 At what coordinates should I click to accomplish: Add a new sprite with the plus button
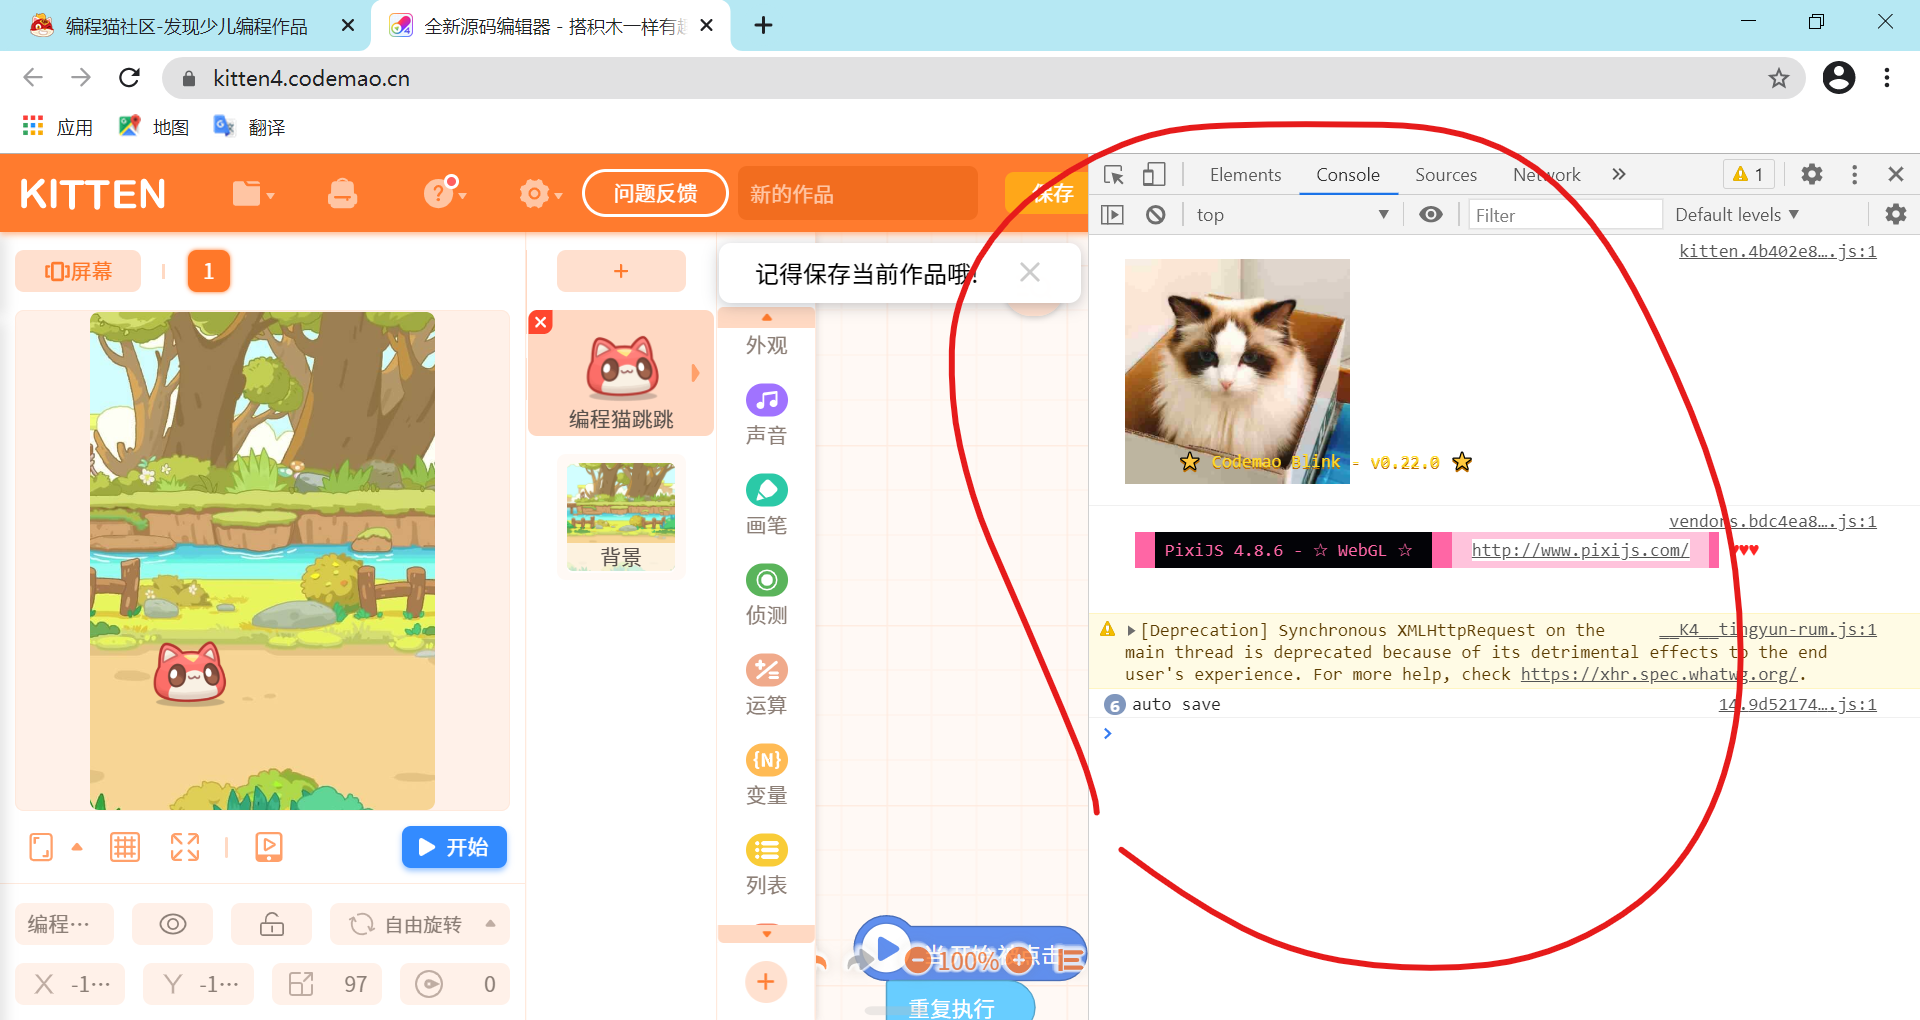(x=621, y=271)
